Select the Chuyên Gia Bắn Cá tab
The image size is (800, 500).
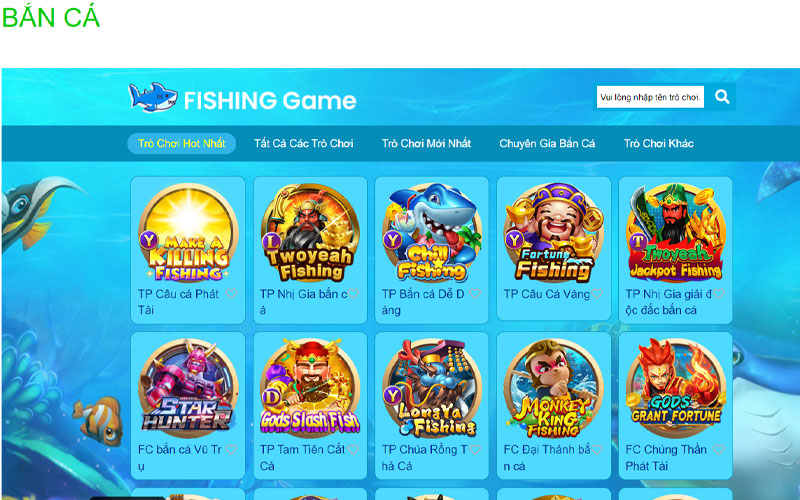click(547, 143)
